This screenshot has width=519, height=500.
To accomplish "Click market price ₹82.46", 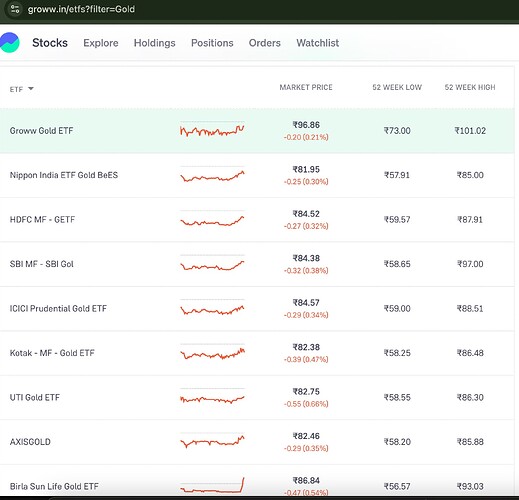I will point(306,436).
